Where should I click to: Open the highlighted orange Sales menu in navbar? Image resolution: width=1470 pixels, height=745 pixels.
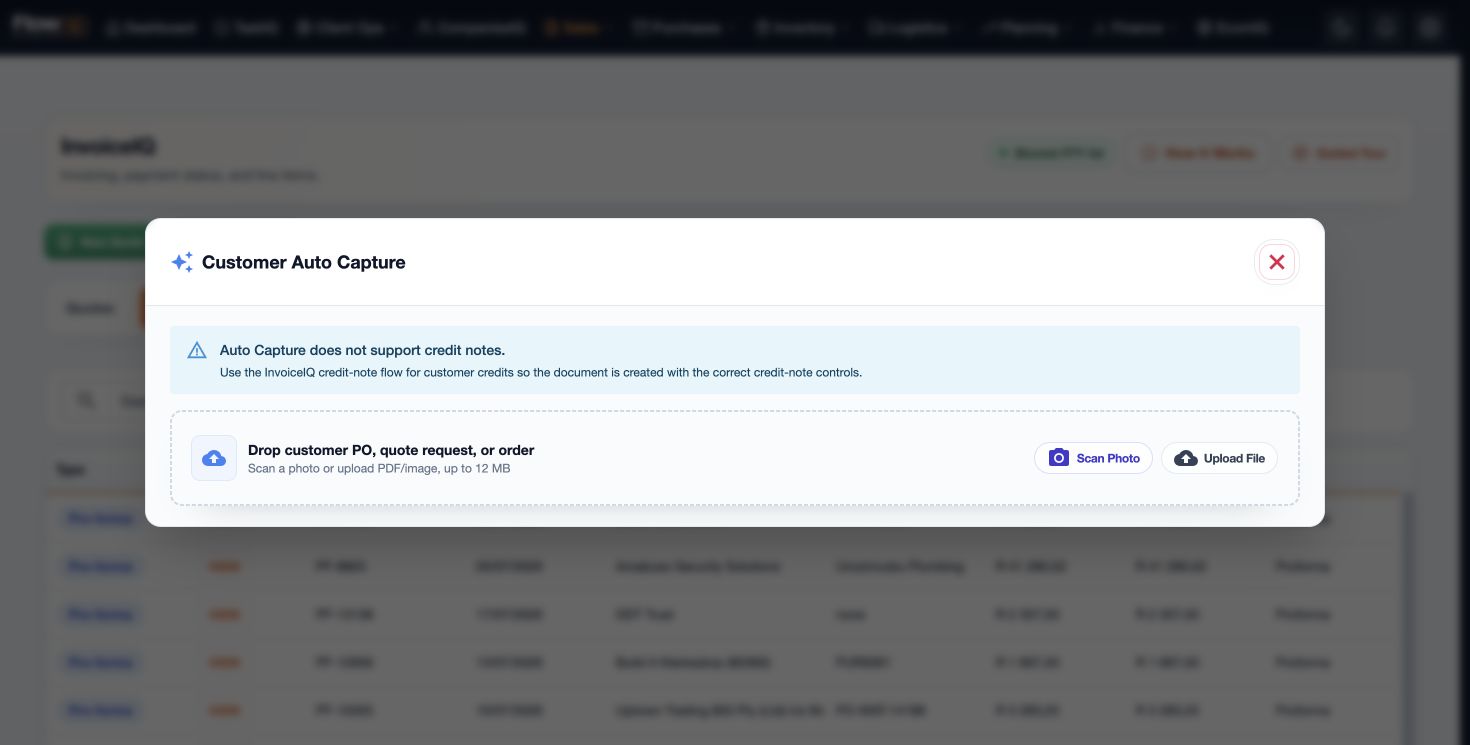coord(574,28)
